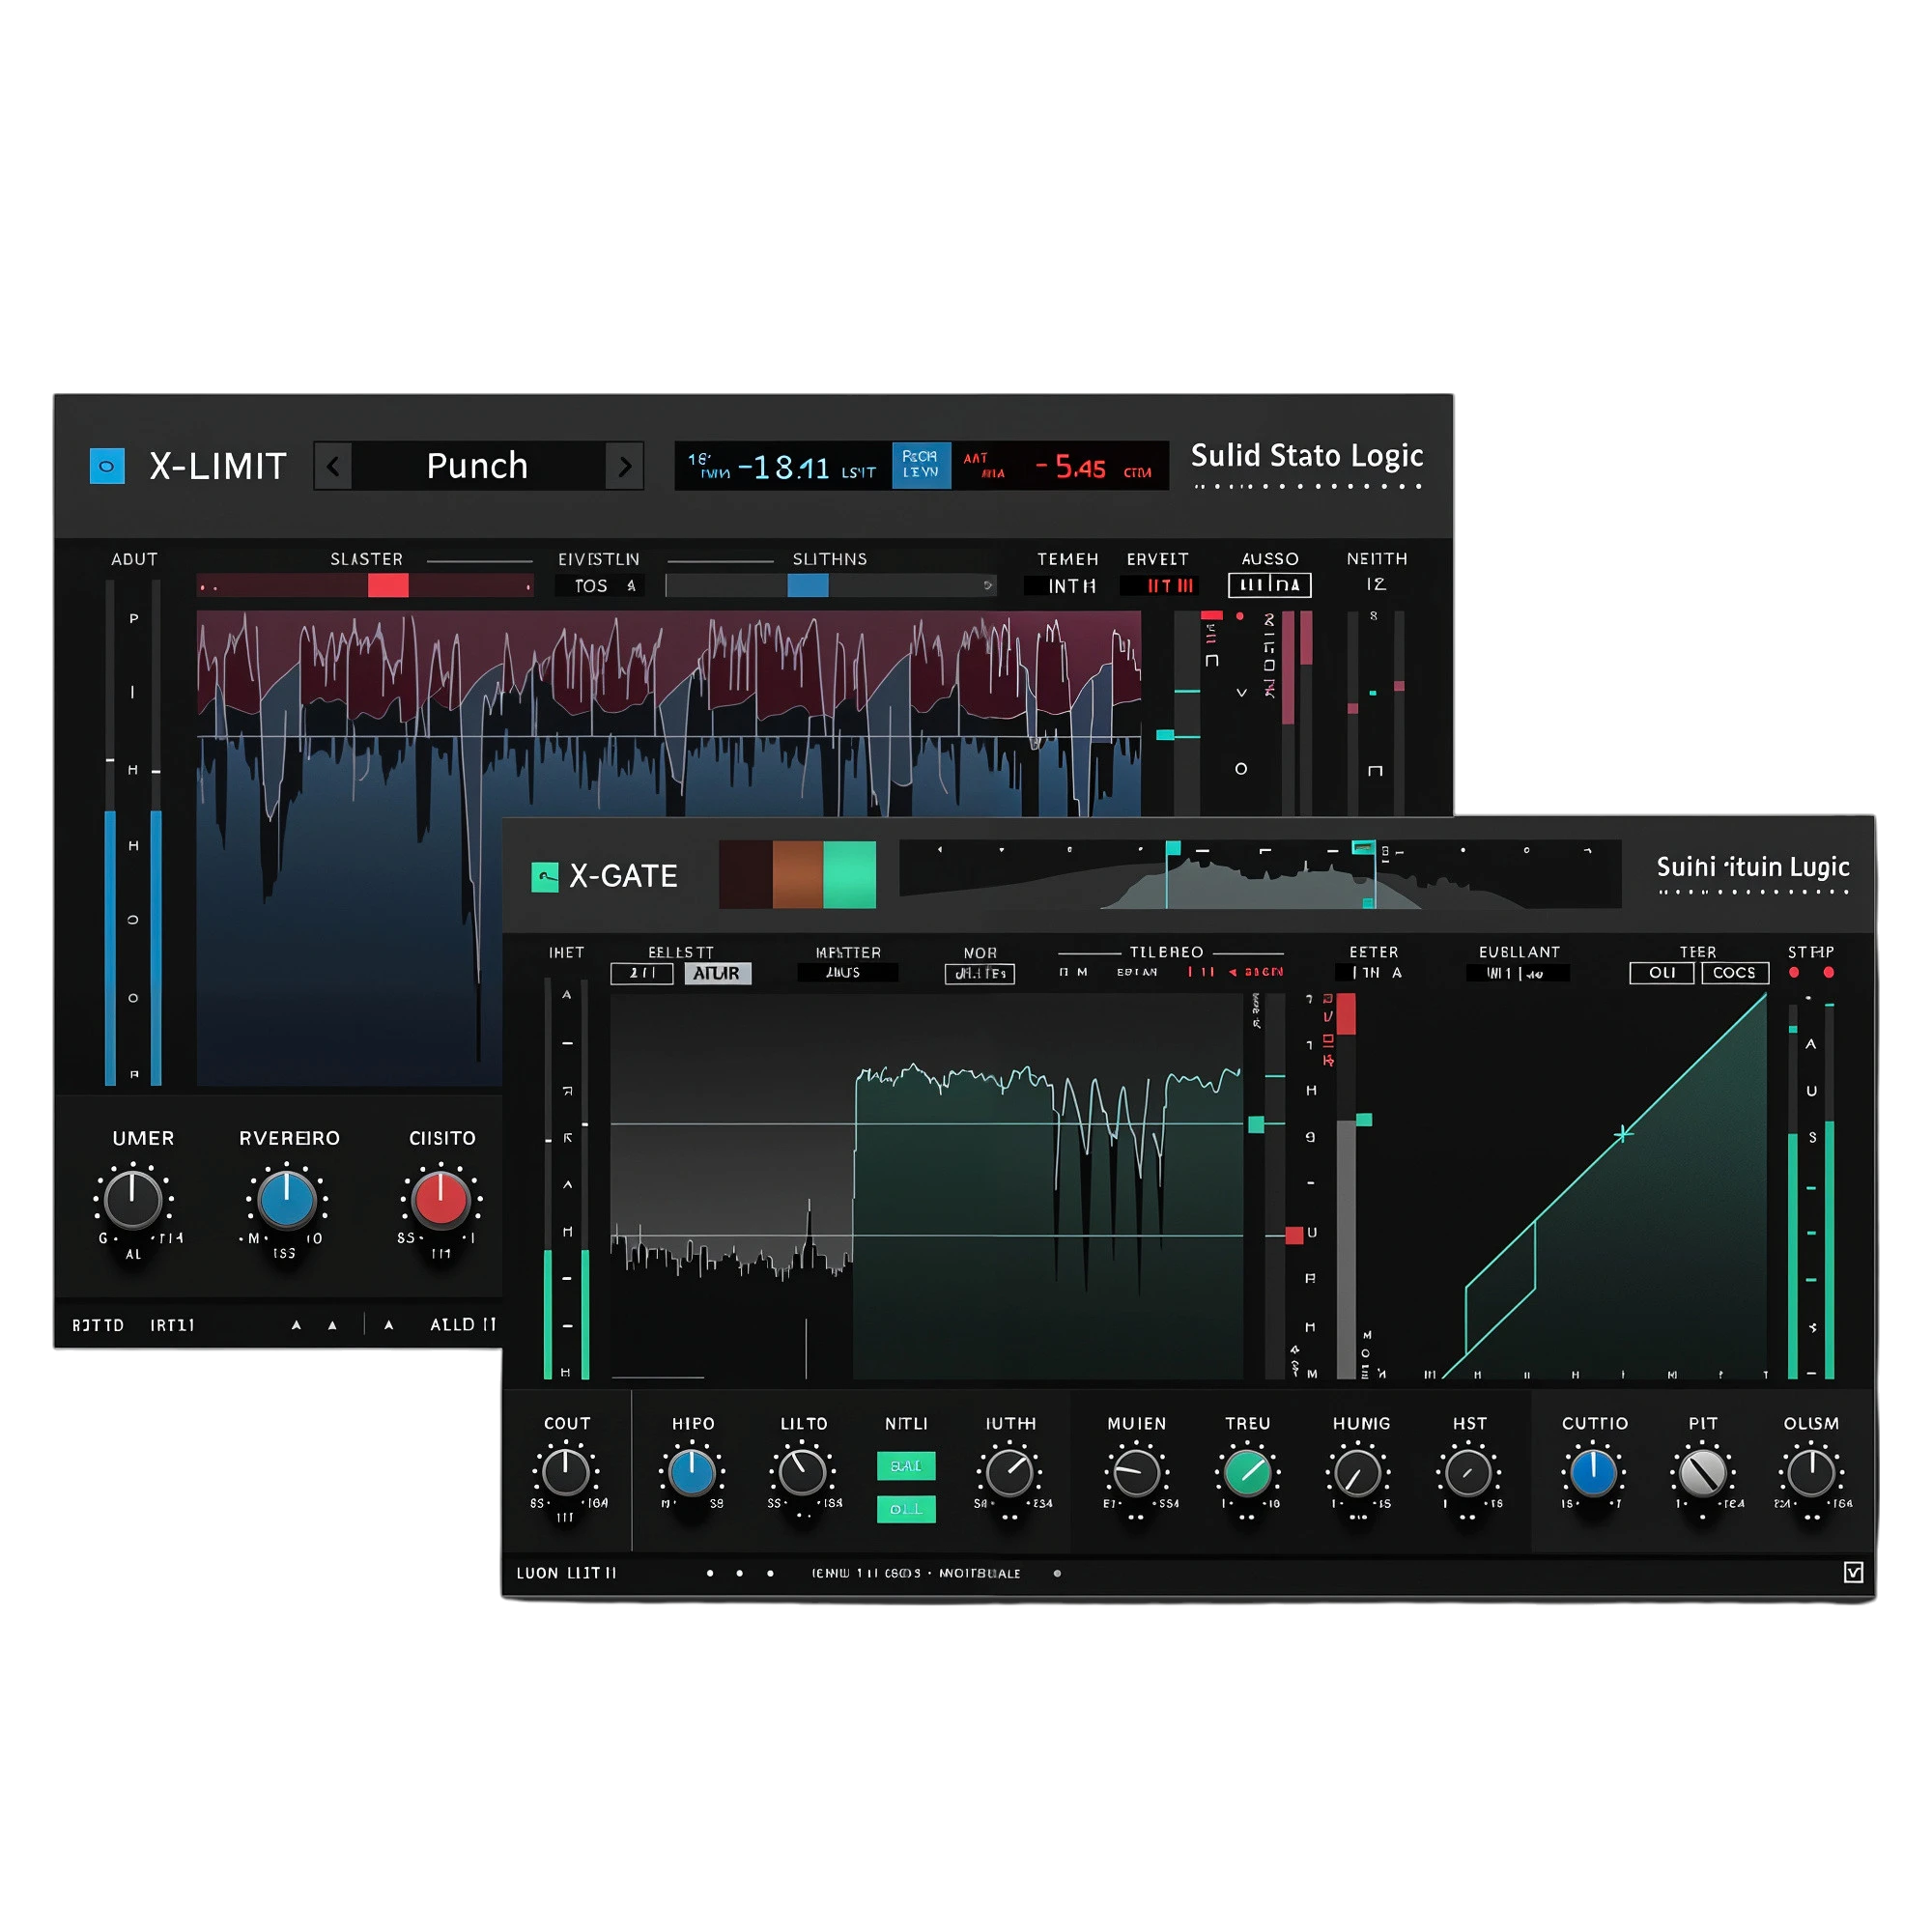Screen dimensions: 1932x1932
Task: Select the mint green color swatch
Action: tap(850, 874)
